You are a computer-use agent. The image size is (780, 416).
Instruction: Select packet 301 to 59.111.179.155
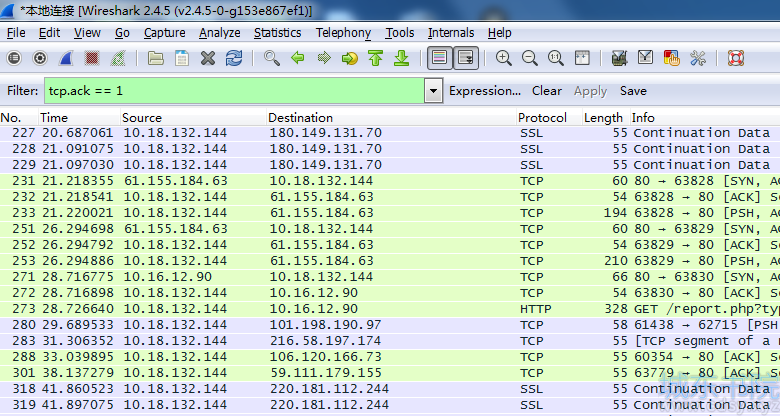[x=390, y=373]
